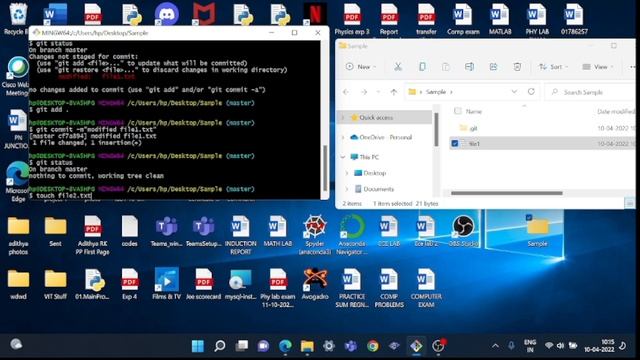Select the Sample folder on desktop

click(537, 231)
